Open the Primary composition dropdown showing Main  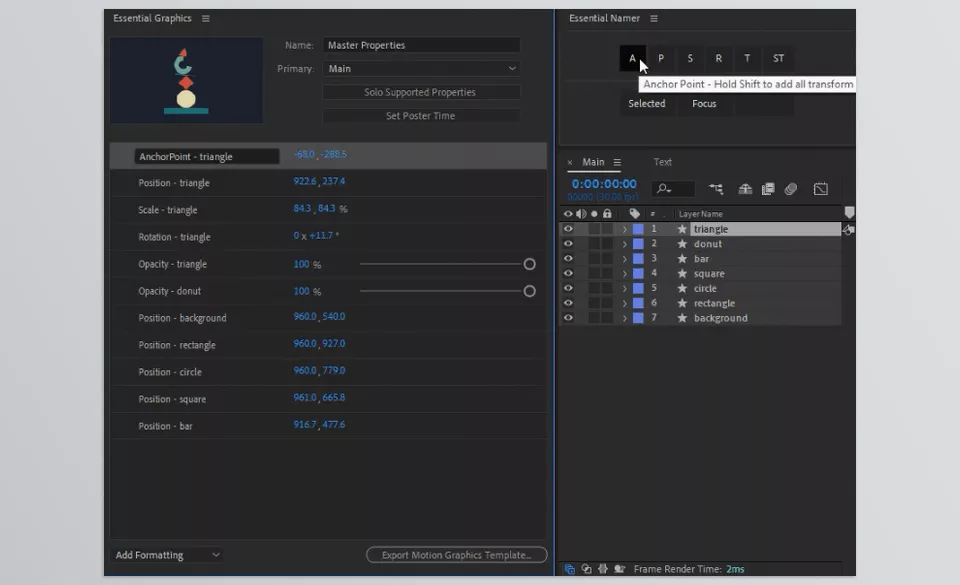pyautogui.click(x=421, y=69)
